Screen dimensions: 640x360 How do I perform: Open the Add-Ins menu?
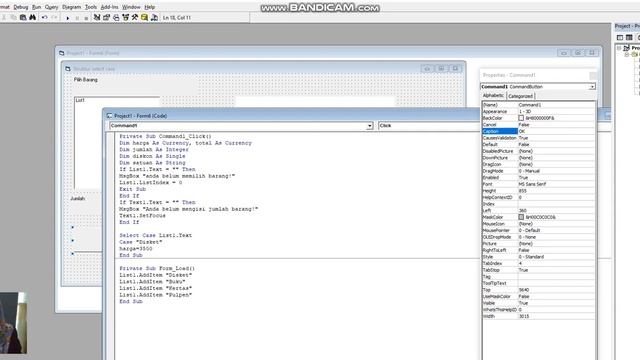pos(109,7)
